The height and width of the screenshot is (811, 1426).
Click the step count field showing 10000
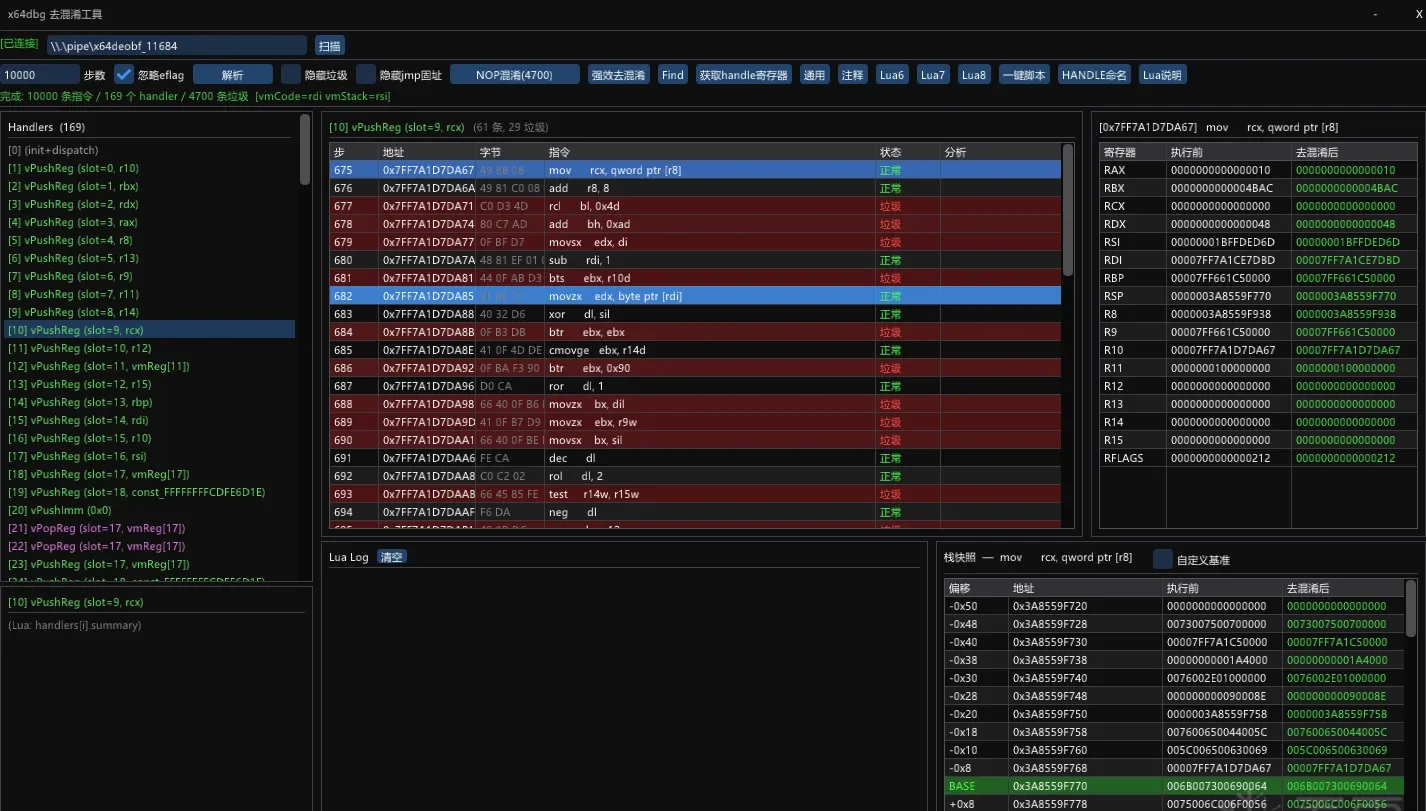tap(40, 75)
